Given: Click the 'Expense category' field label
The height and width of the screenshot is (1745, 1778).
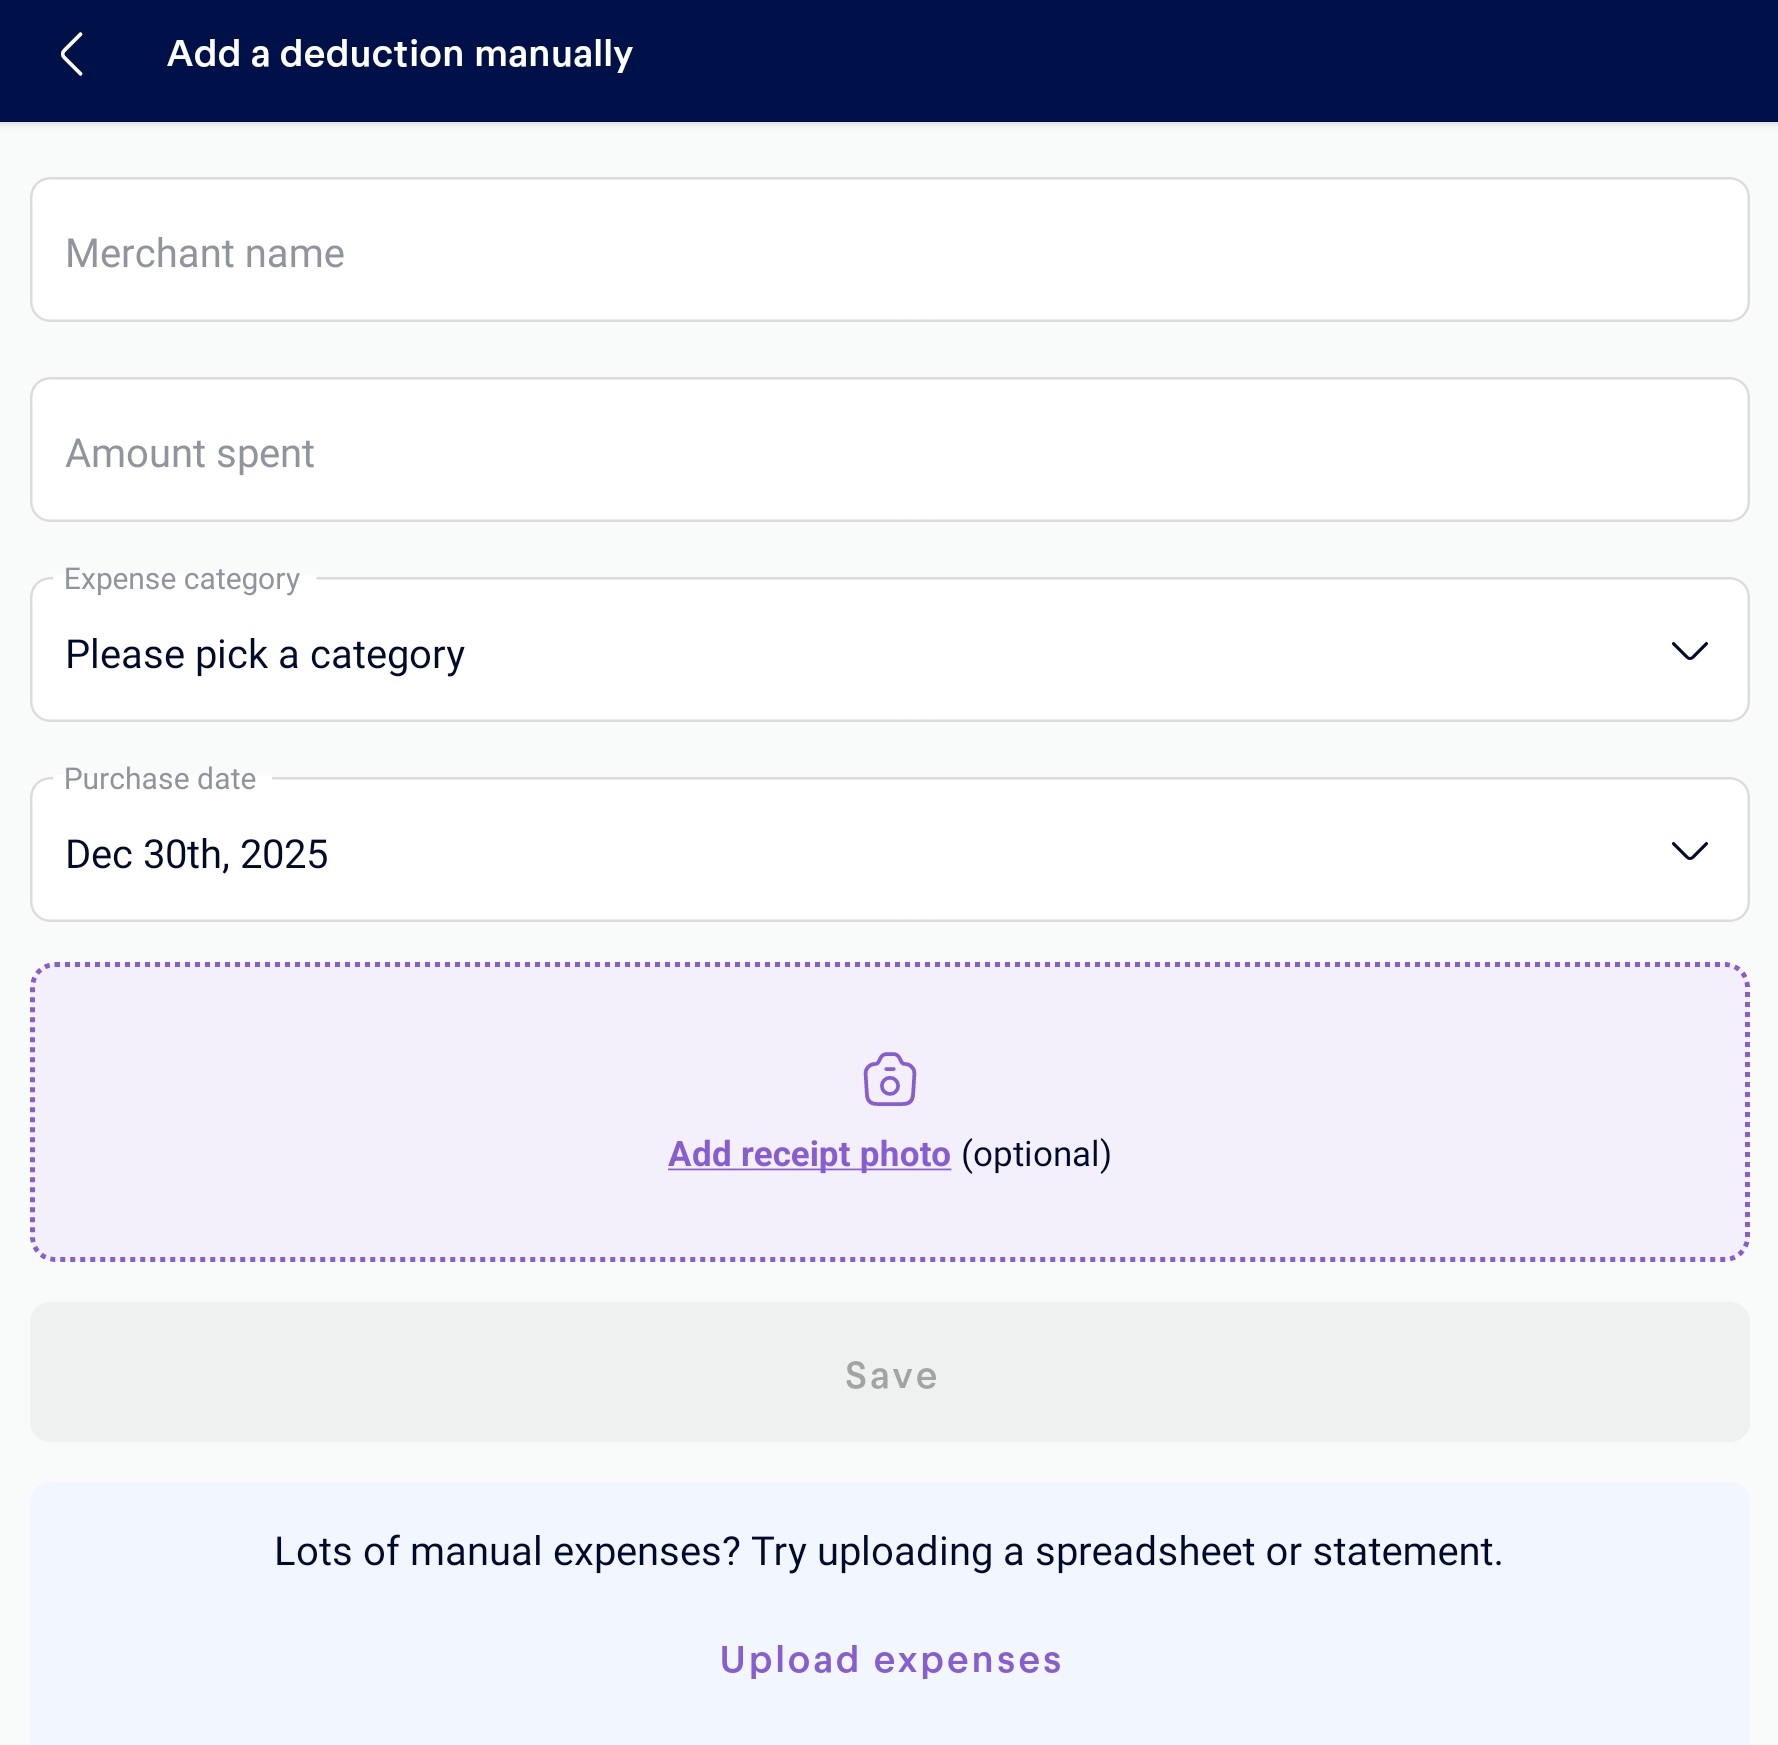Looking at the screenshot, I should coord(182,580).
